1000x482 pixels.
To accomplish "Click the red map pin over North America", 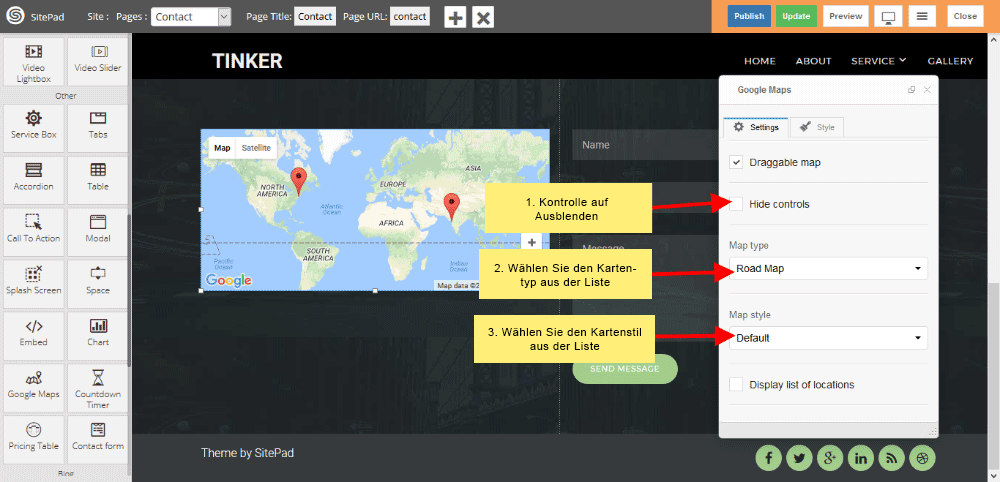I will 298,181.
